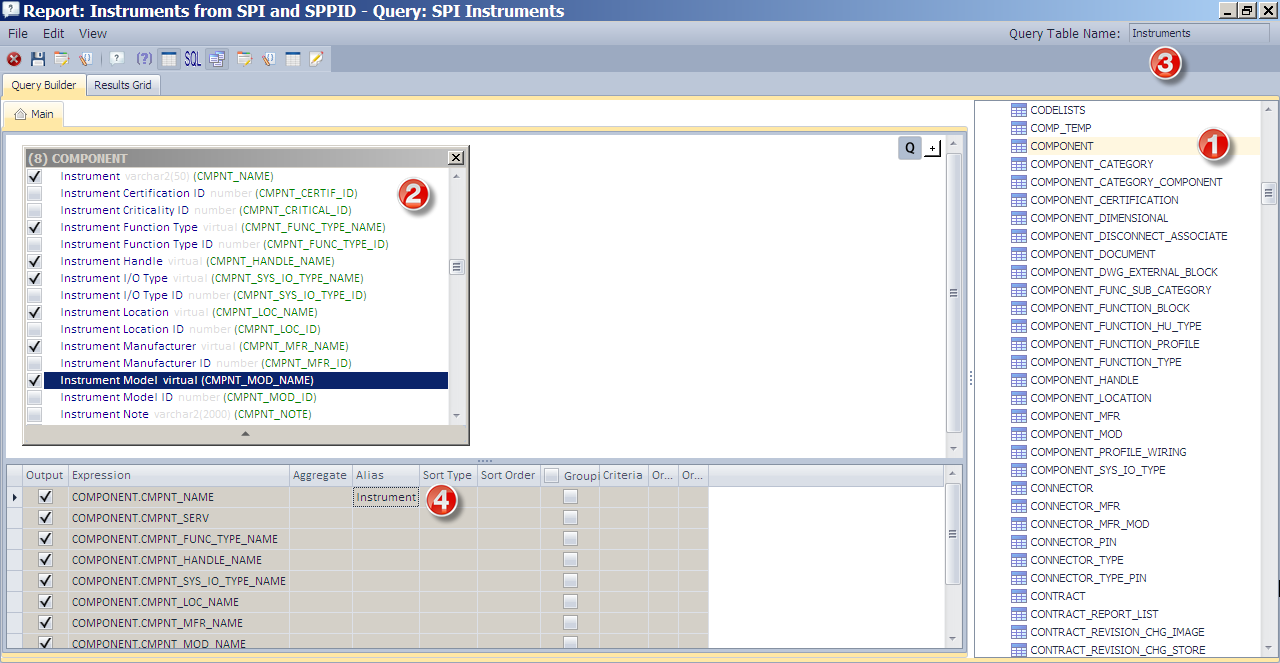Open the Edit menu
Screen dimensions: 1280x663
pos(53,33)
